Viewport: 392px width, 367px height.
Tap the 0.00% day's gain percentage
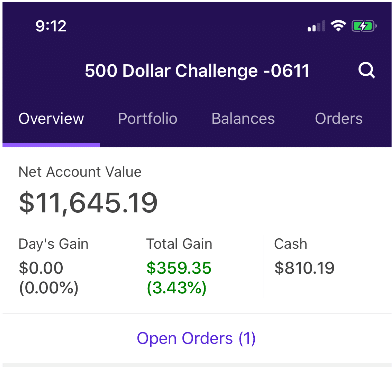pyautogui.click(x=49, y=288)
